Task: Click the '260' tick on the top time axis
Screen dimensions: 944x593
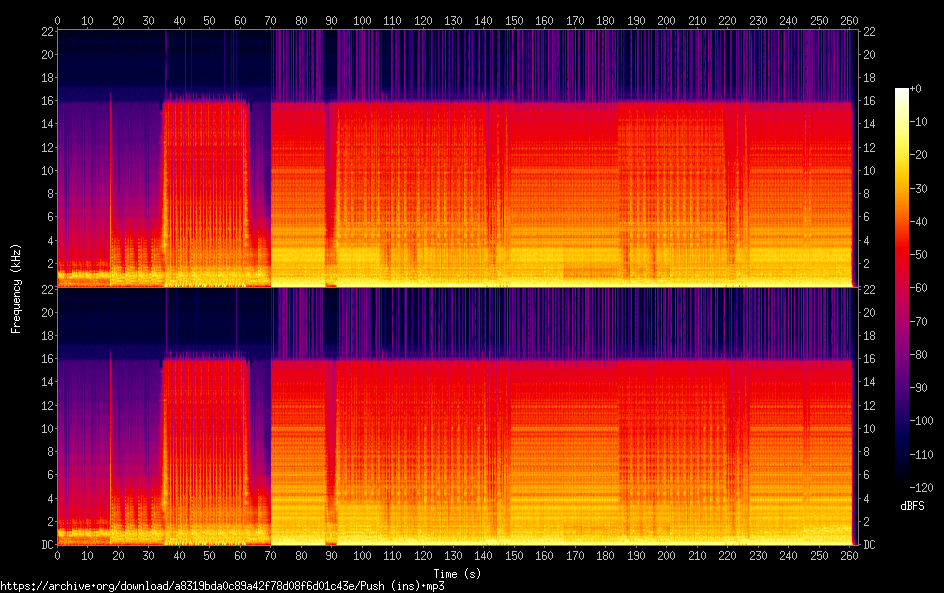Action: pyautogui.click(x=849, y=20)
